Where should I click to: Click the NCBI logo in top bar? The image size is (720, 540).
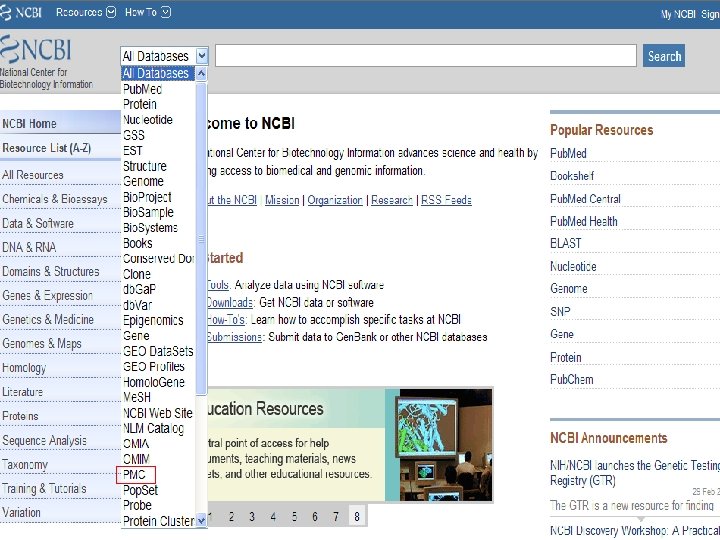point(21,12)
